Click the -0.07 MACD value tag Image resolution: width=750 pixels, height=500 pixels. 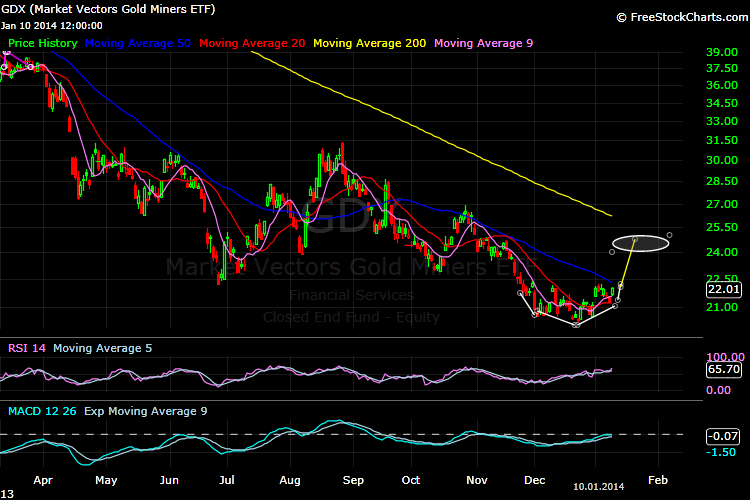click(723, 435)
